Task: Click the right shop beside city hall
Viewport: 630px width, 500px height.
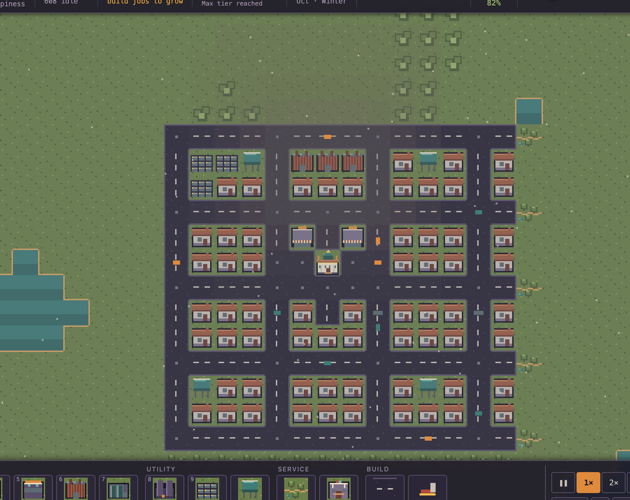Action: point(353,237)
